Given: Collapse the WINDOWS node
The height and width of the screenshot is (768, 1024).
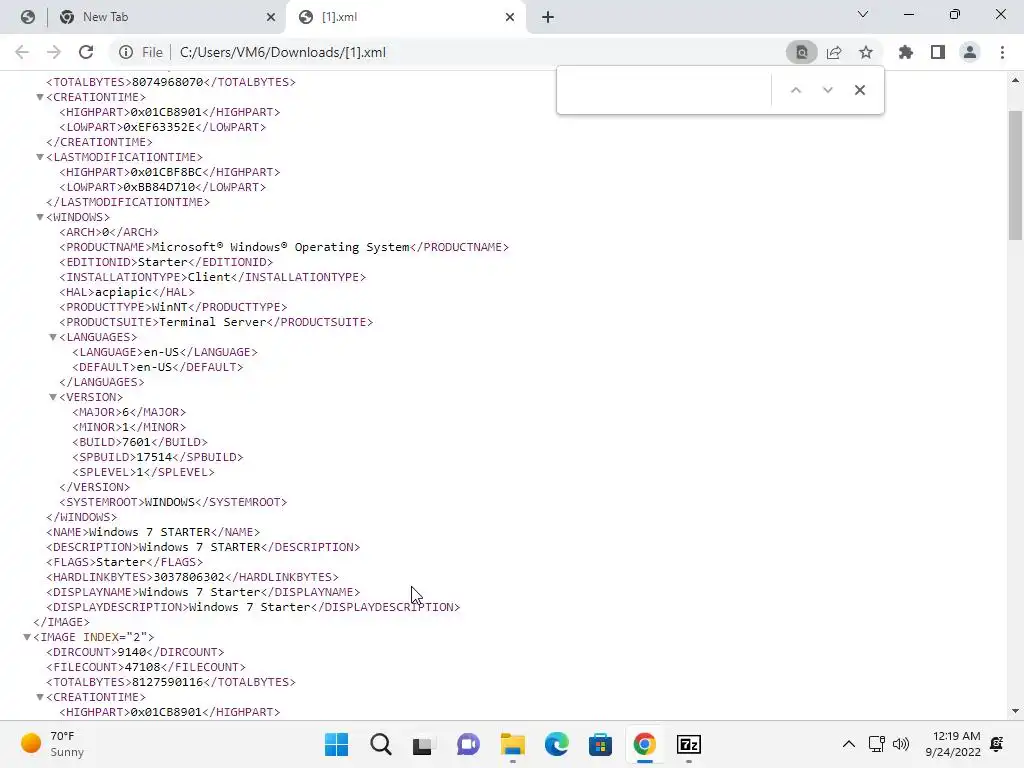Looking at the screenshot, I should [40, 217].
